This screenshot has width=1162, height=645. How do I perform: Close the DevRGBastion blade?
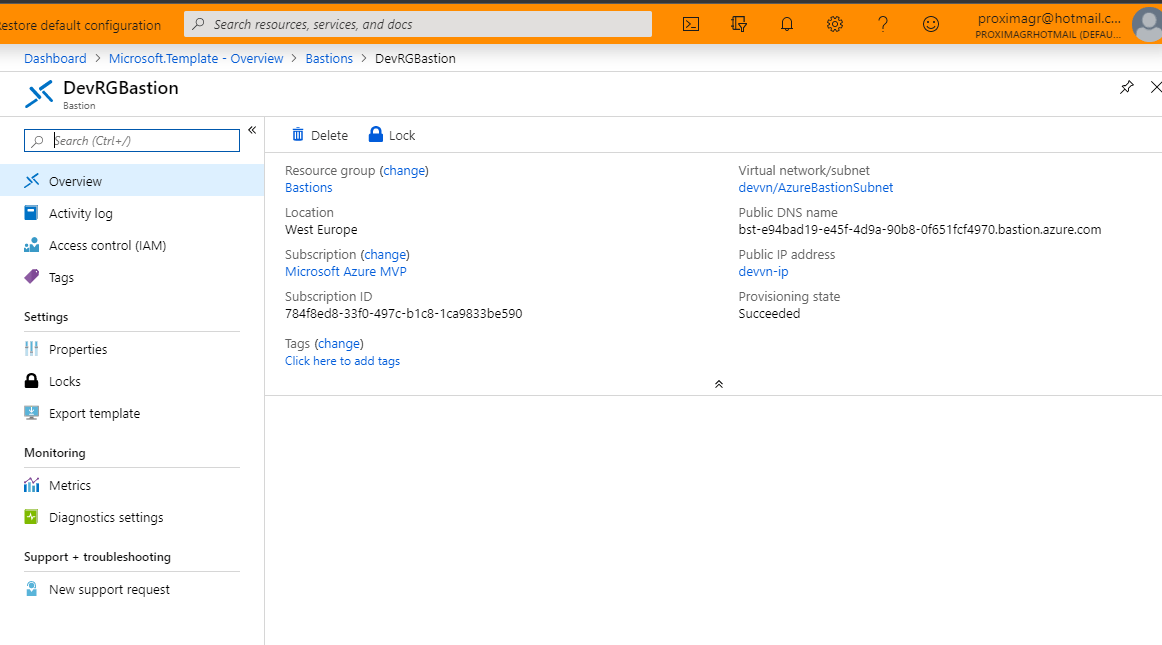coord(1155,87)
